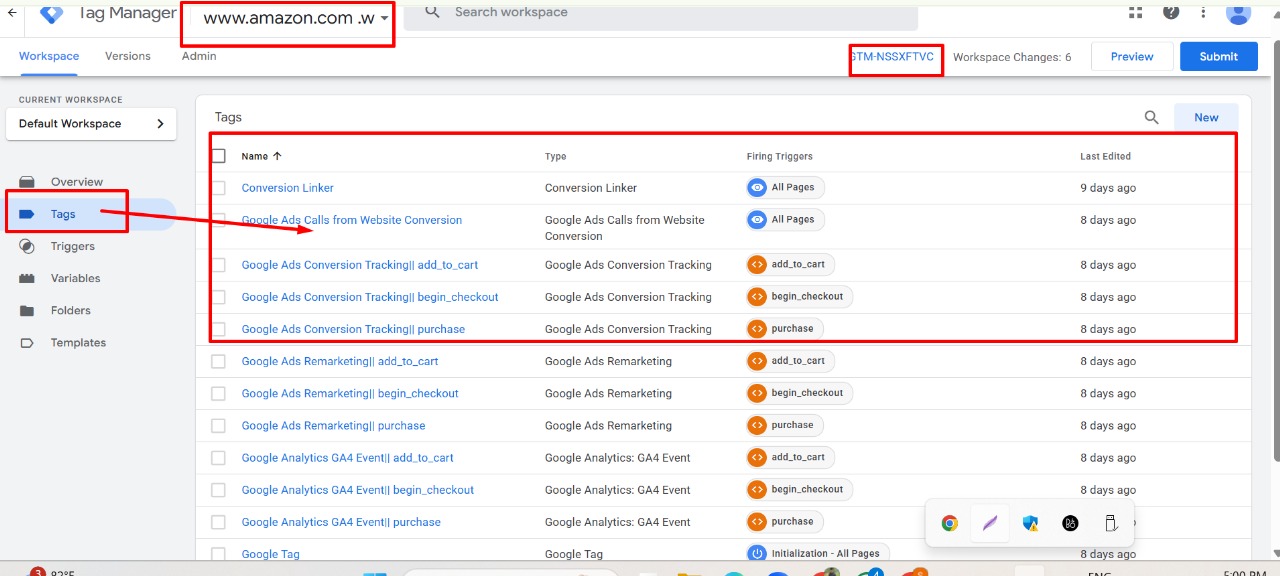Screen dimensions: 1280x576
Task: Tick checkbox for Google Ads Remarketing purchase
Action: 218,425
